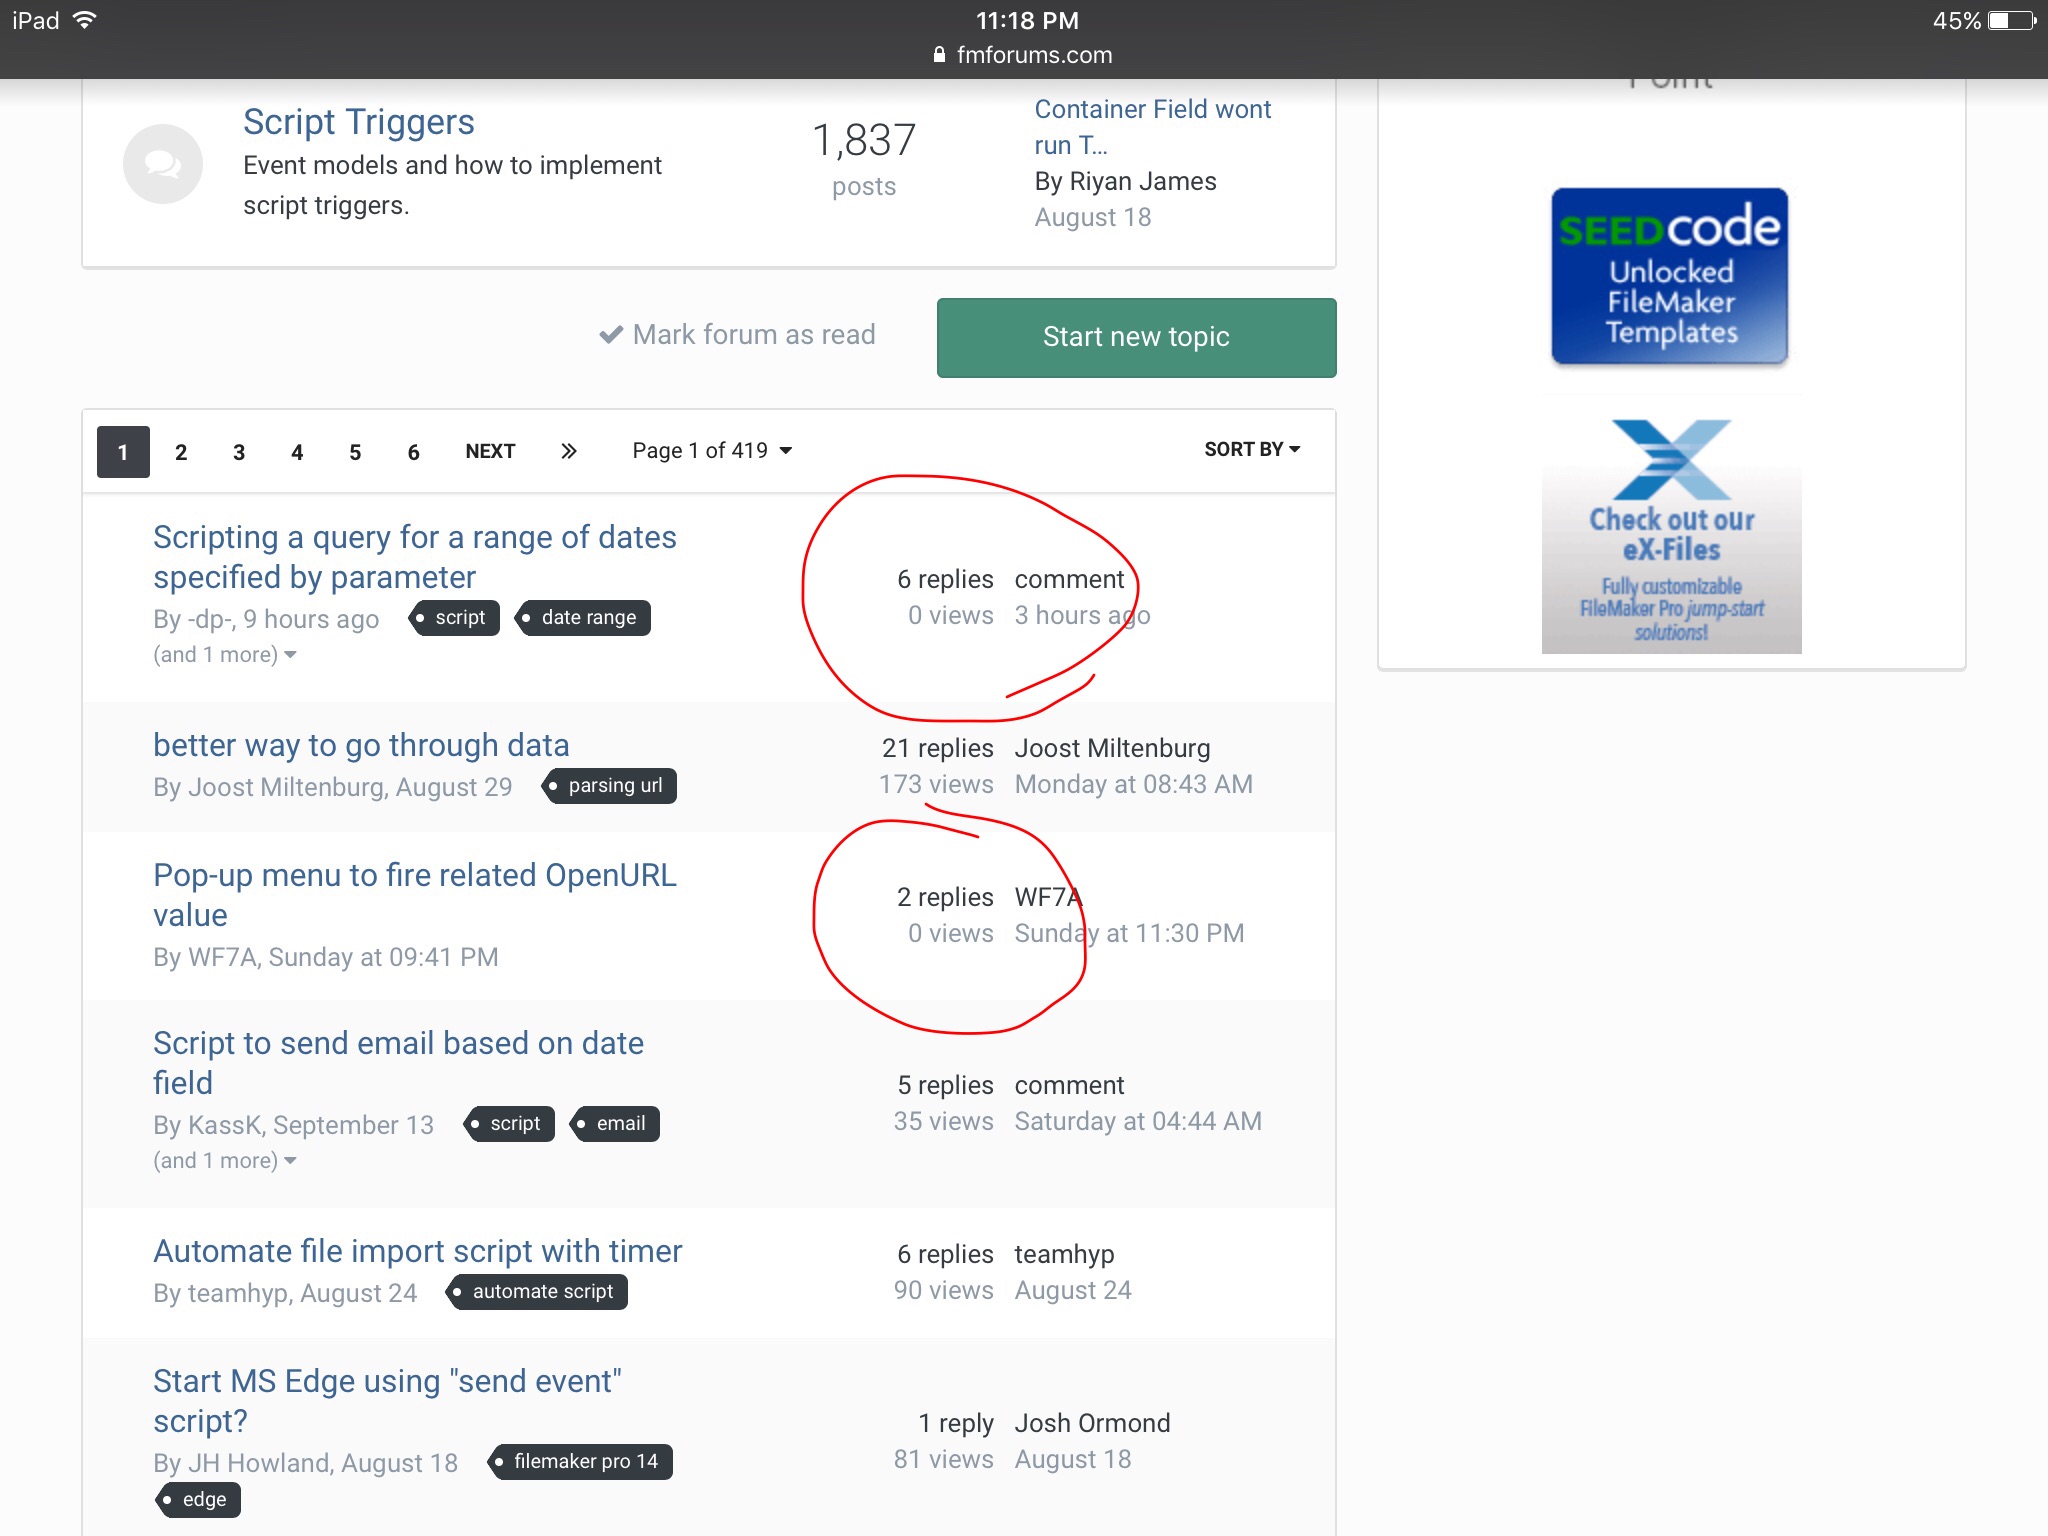2048x1536 pixels.
Task: Open the SeedCode Unlocked FileMaker Templates banner
Action: pos(1670,276)
